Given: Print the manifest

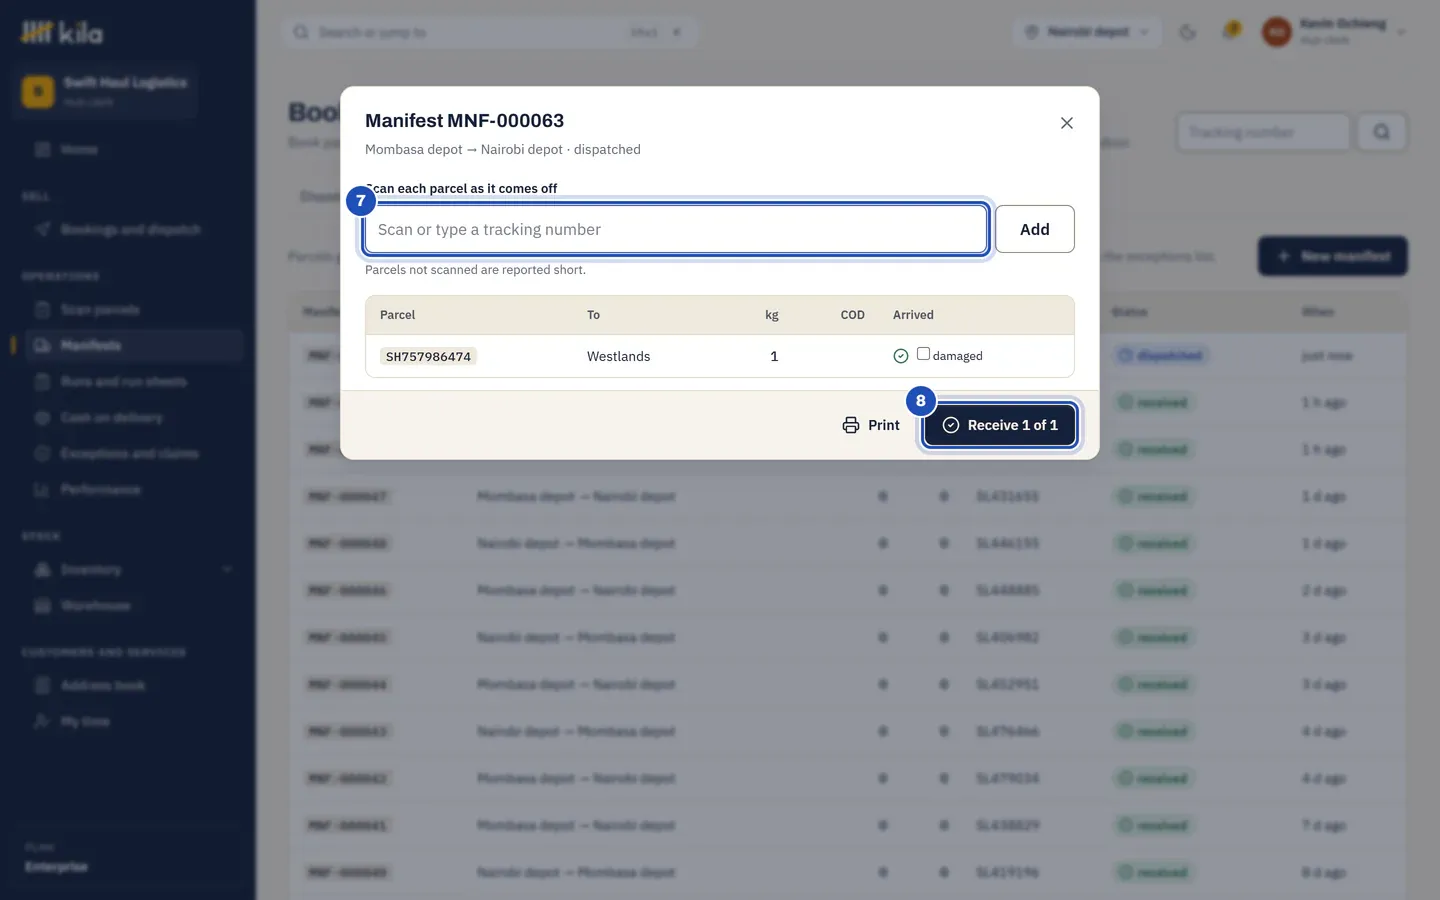Looking at the screenshot, I should [x=871, y=425].
